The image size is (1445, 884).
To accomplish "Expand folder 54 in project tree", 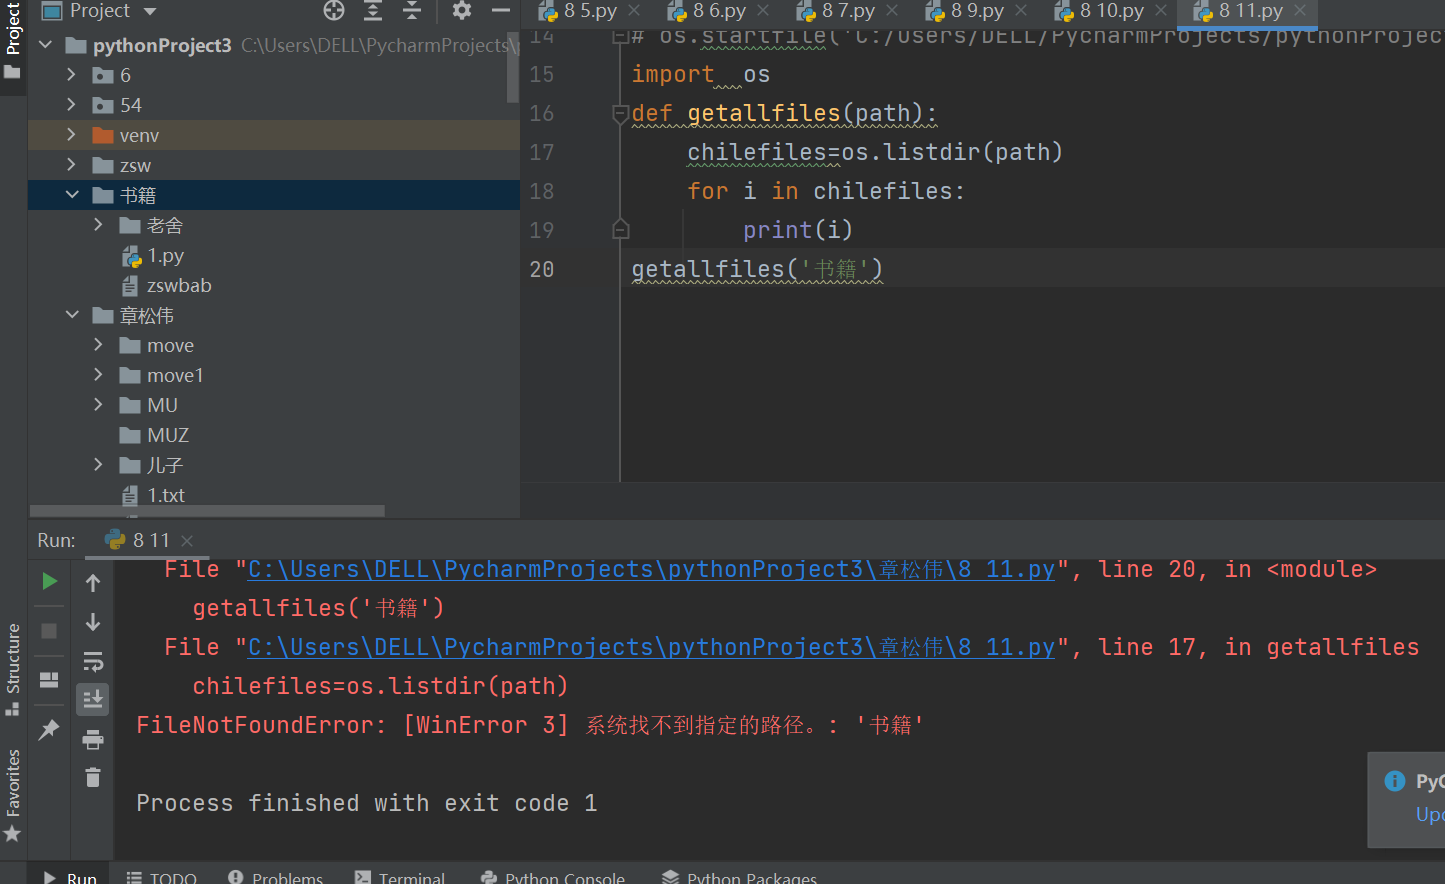I will click(x=71, y=105).
